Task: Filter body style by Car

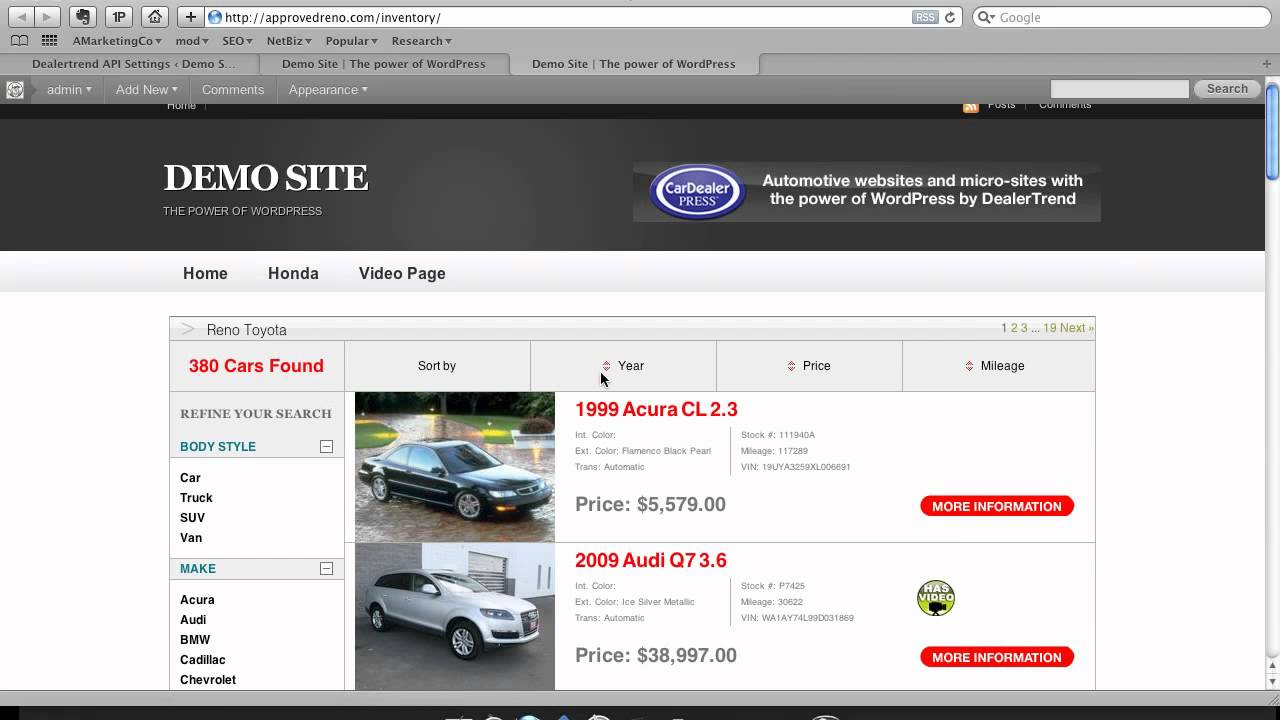Action: (x=190, y=478)
